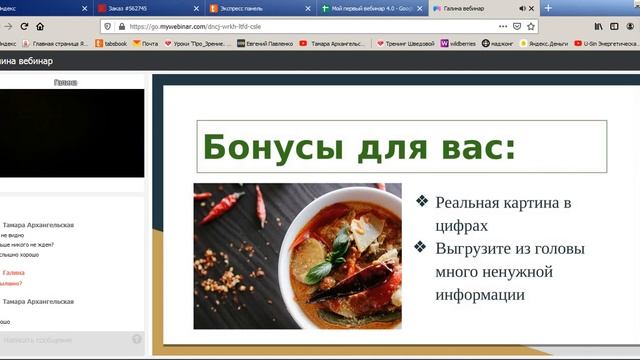This screenshot has height=360, width=640.
Task: Open the Тренинг Шведовой bookmark
Action: coord(406,44)
